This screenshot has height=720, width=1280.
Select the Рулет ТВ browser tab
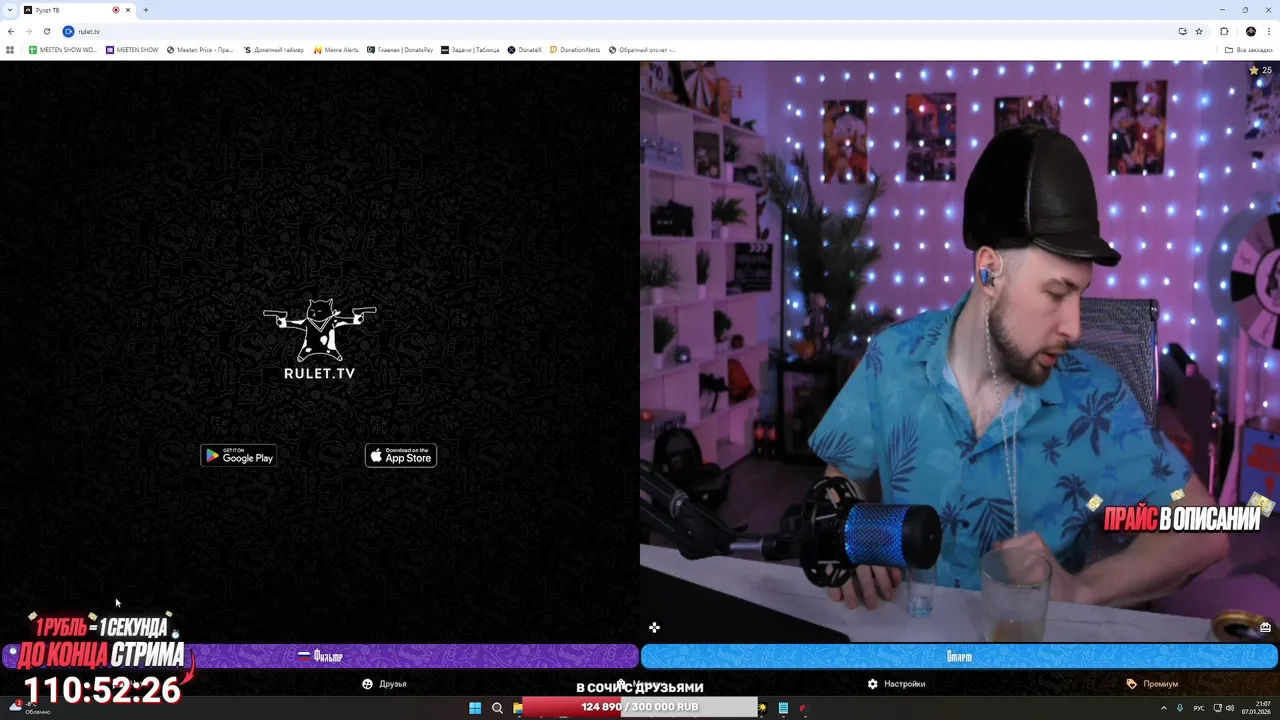pyautogui.click(x=78, y=10)
